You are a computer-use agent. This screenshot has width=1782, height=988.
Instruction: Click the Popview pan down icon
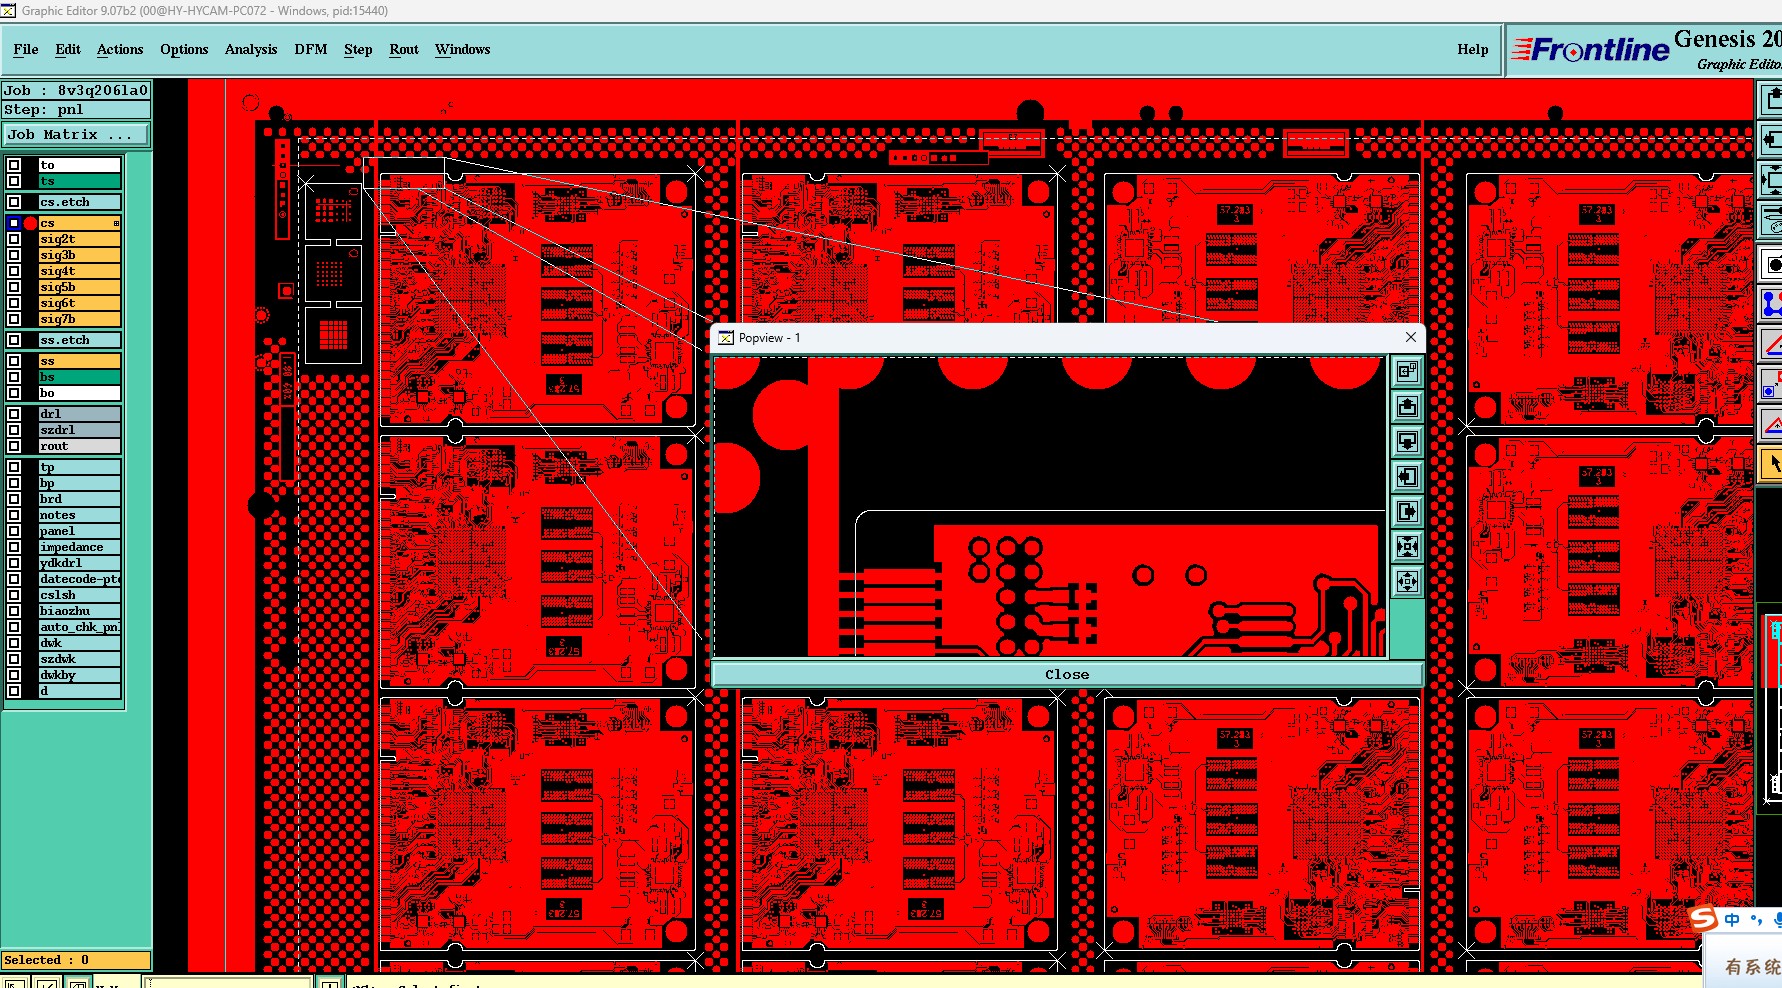(1407, 442)
